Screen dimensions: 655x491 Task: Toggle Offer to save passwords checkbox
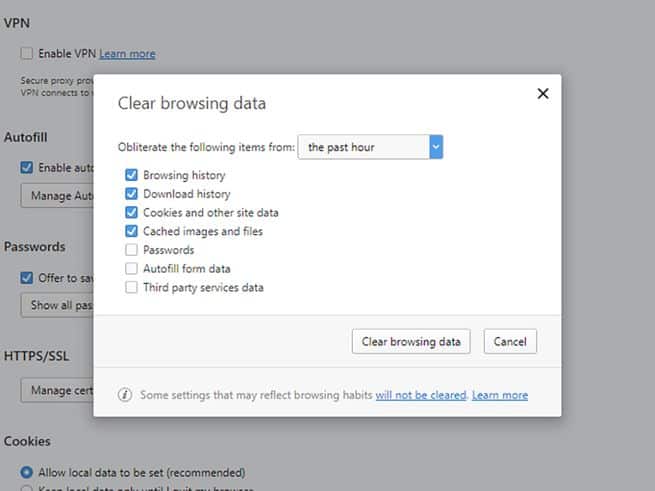point(27,277)
